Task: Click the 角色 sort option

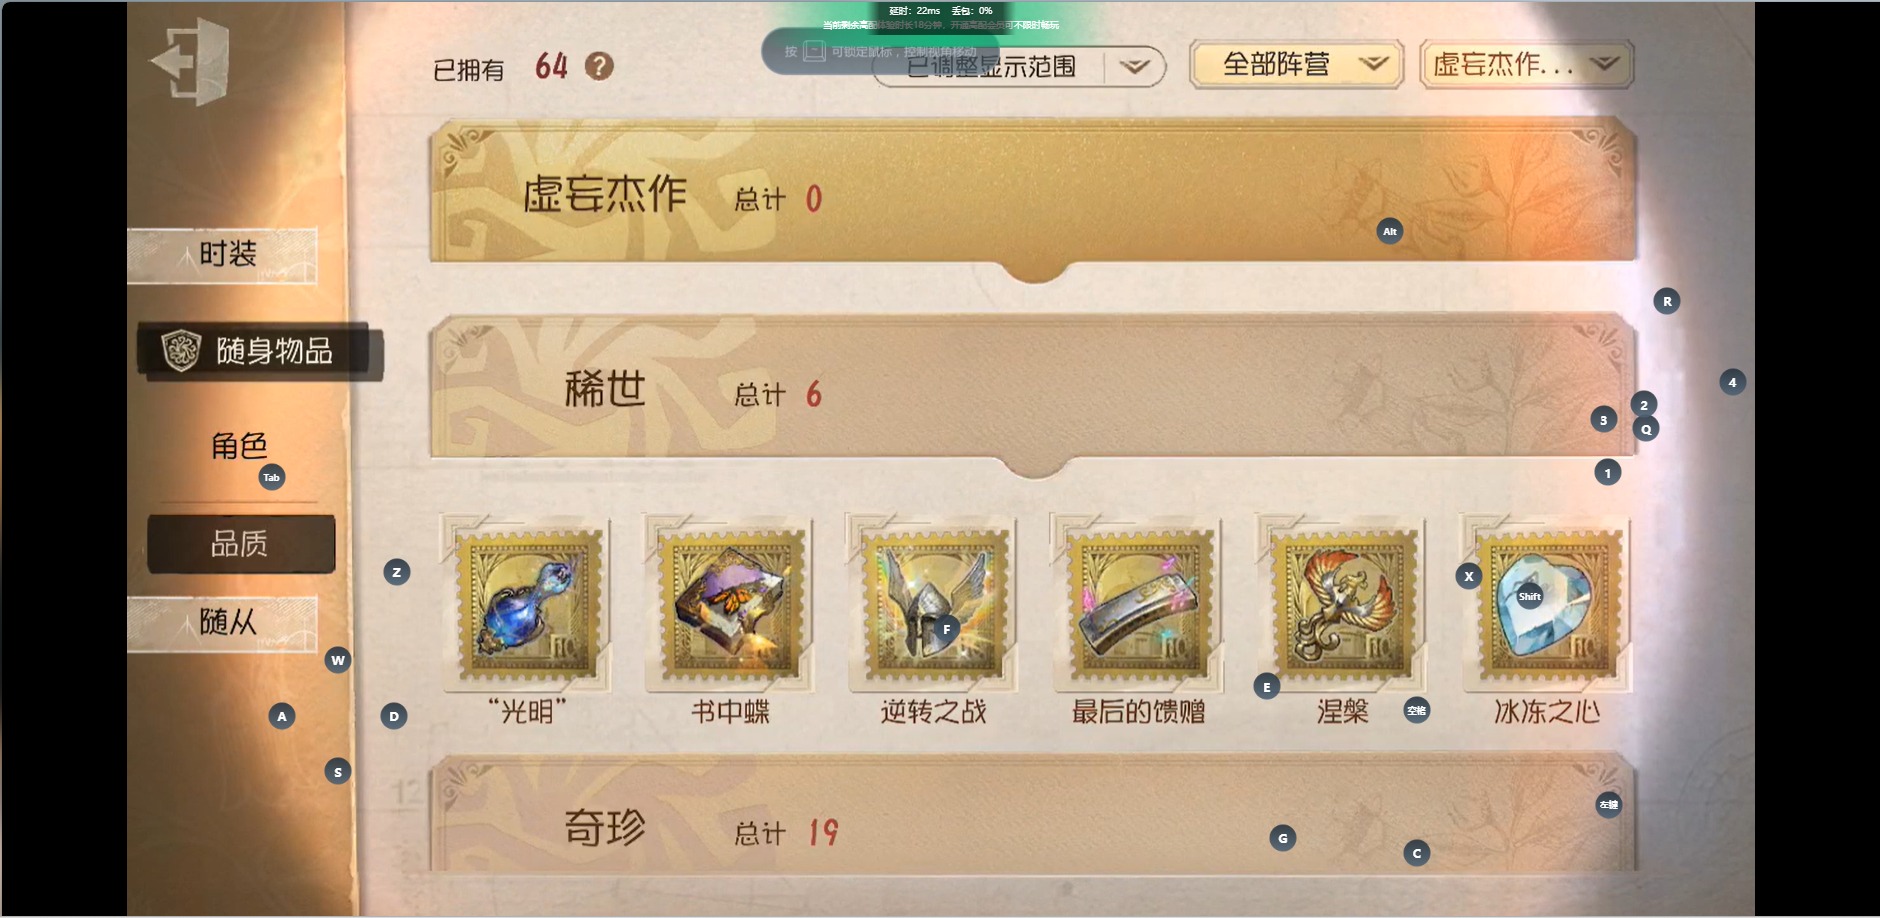Action: pyautogui.click(x=239, y=446)
